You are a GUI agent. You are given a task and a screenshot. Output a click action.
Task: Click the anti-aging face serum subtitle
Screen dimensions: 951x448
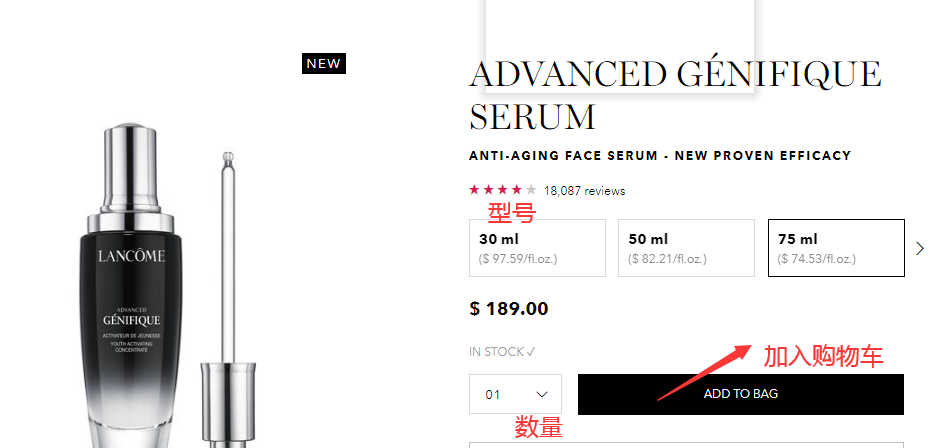click(x=660, y=156)
